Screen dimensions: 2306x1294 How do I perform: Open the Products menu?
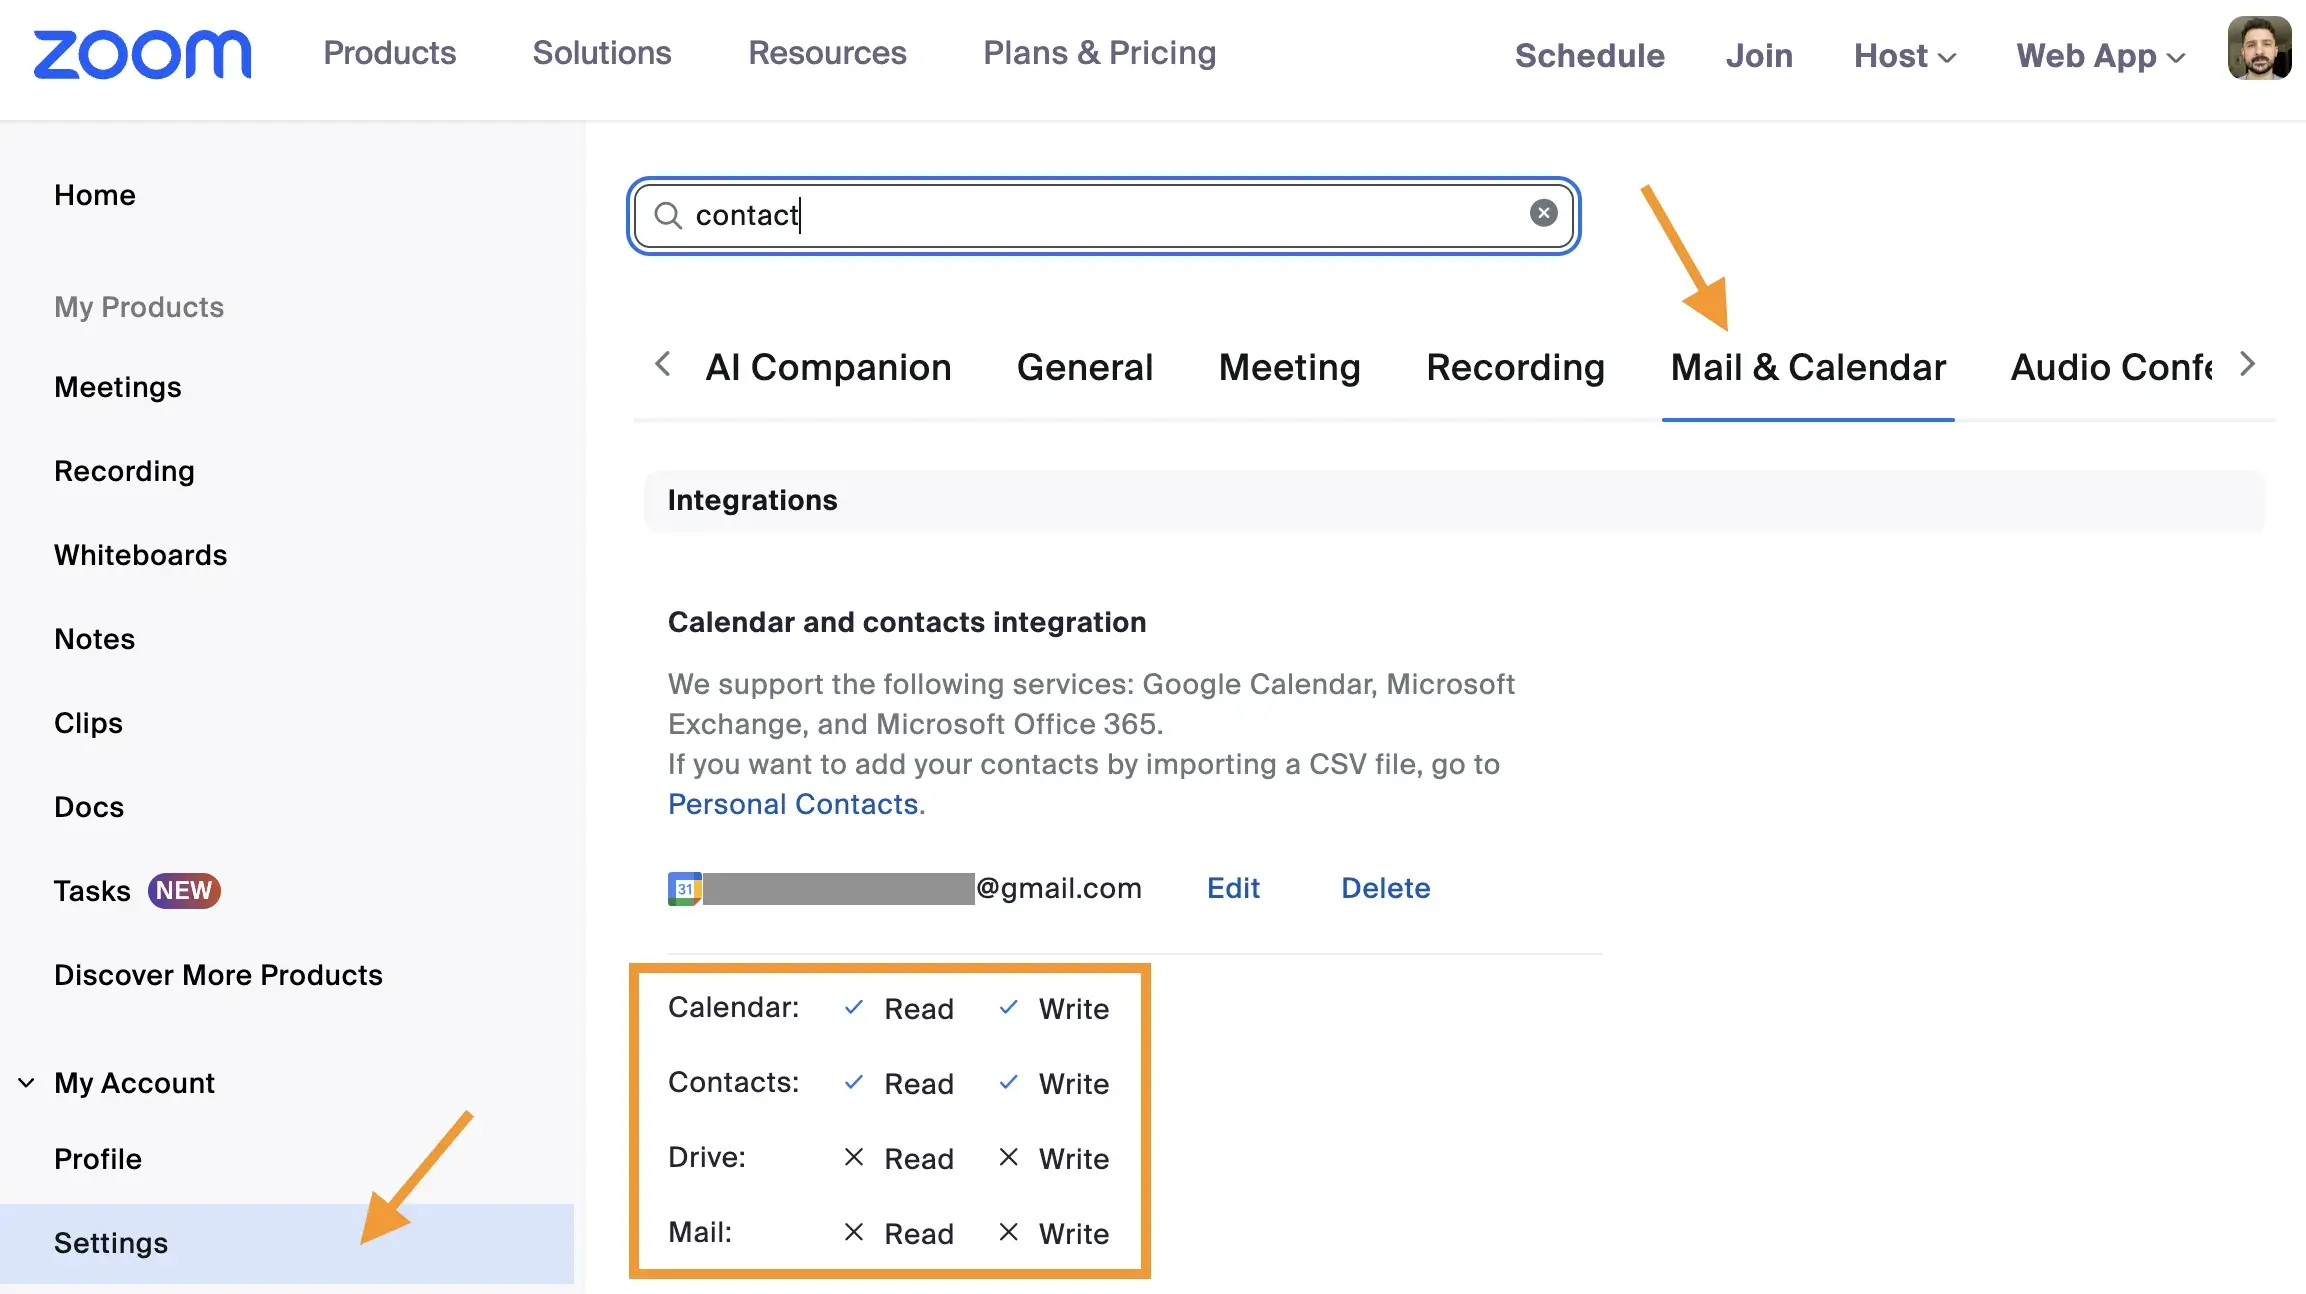(x=389, y=53)
